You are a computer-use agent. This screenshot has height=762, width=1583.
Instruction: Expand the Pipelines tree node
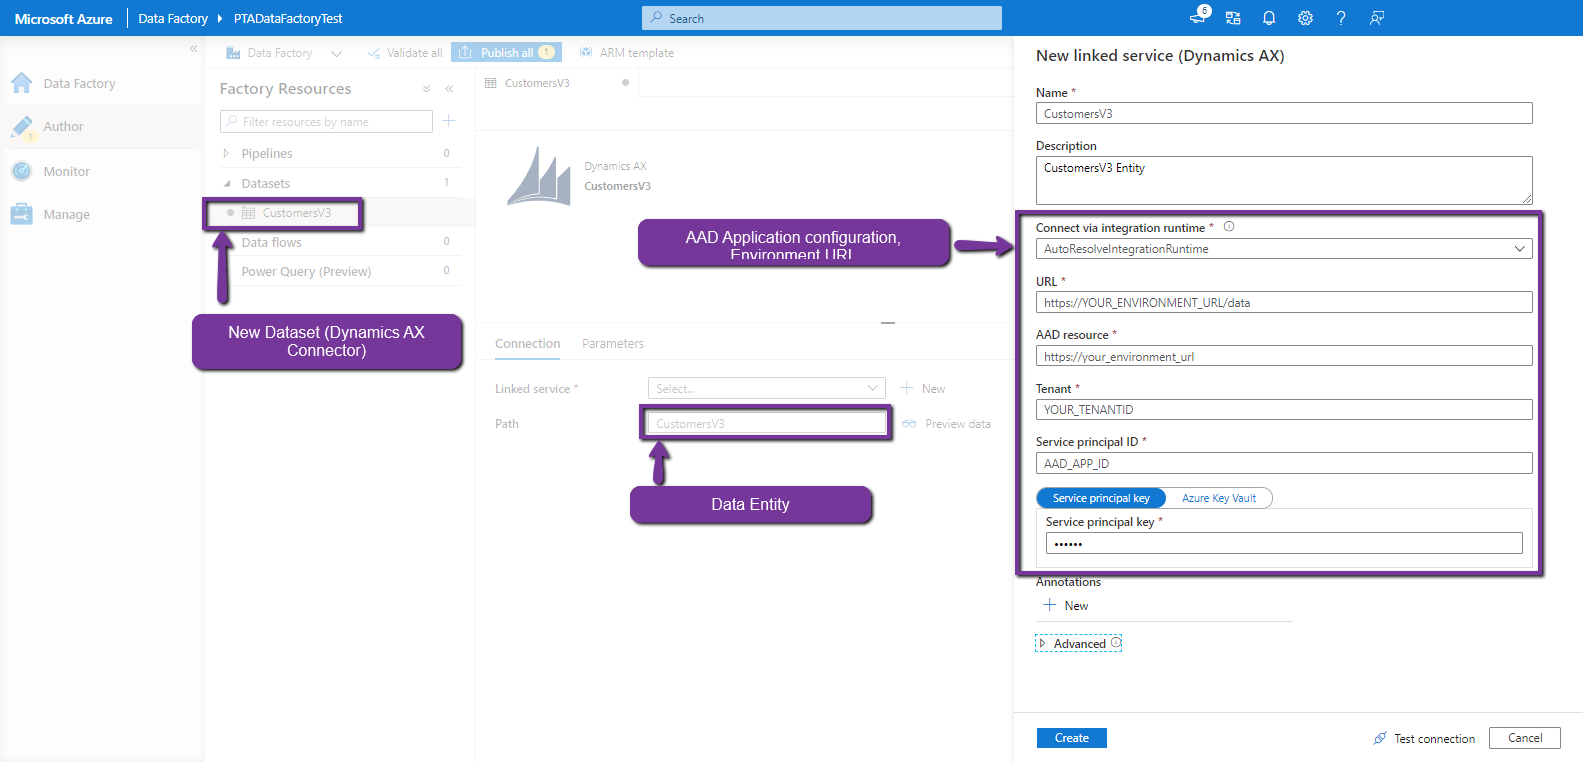(x=226, y=153)
